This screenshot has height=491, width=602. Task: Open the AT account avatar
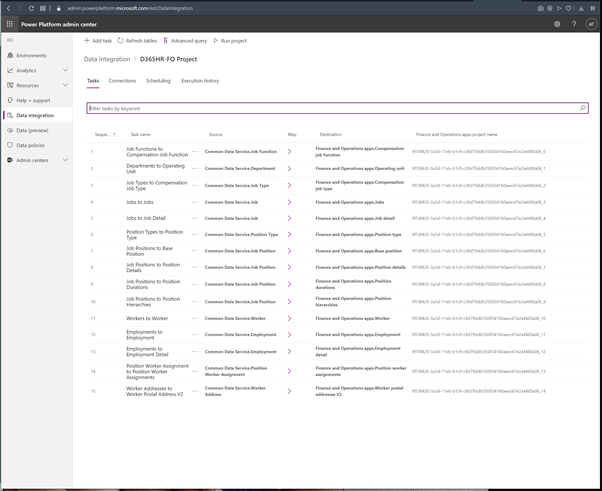pyautogui.click(x=591, y=24)
